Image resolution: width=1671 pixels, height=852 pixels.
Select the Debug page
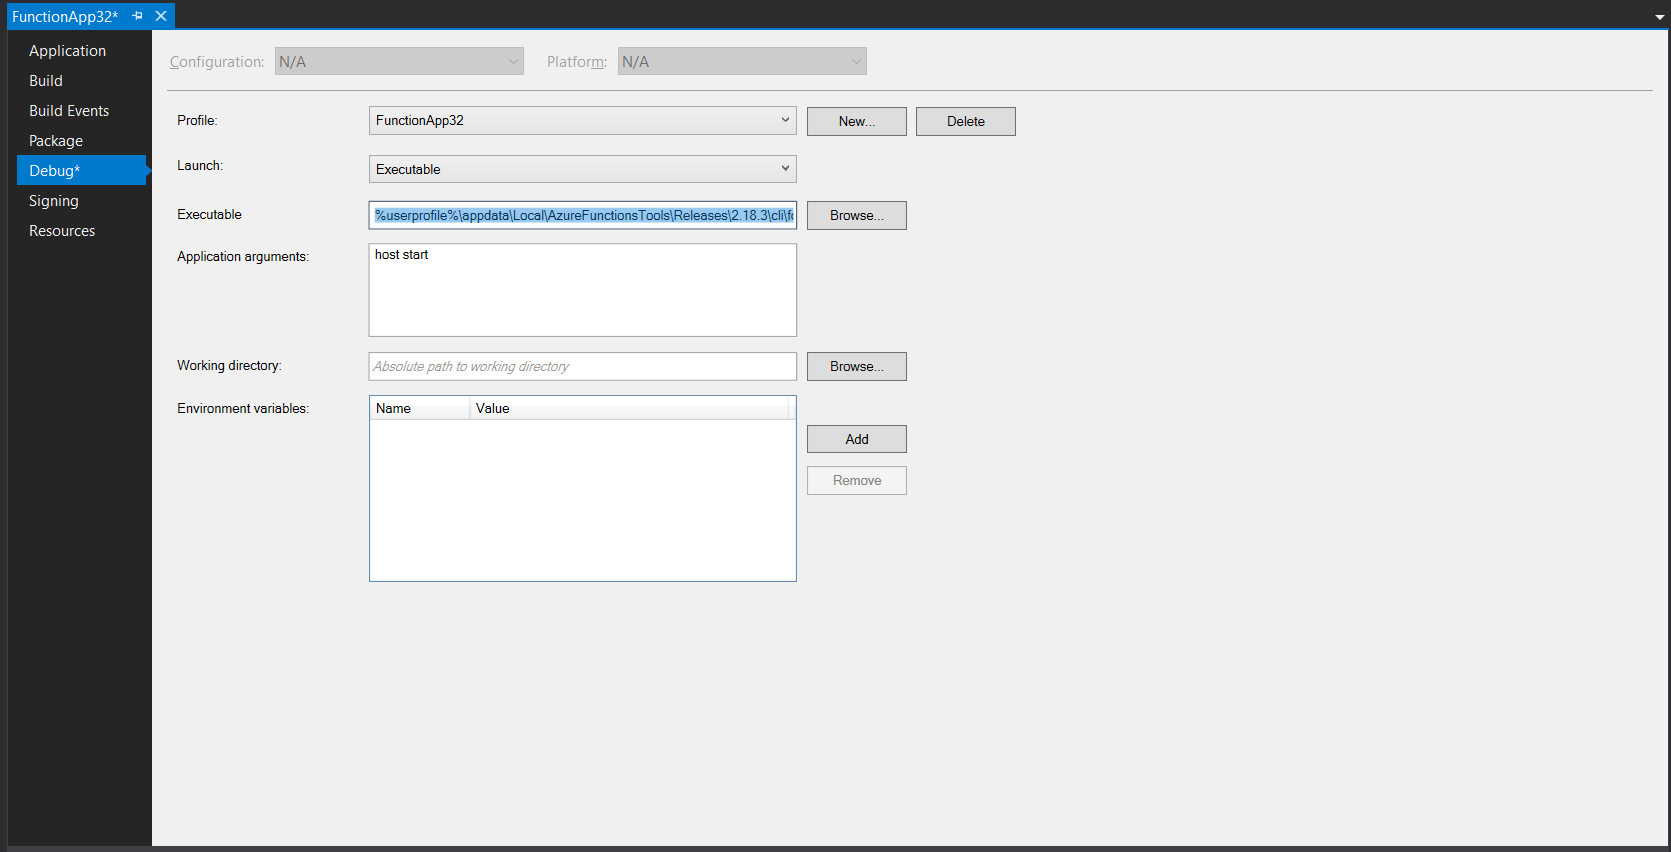[x=82, y=170]
